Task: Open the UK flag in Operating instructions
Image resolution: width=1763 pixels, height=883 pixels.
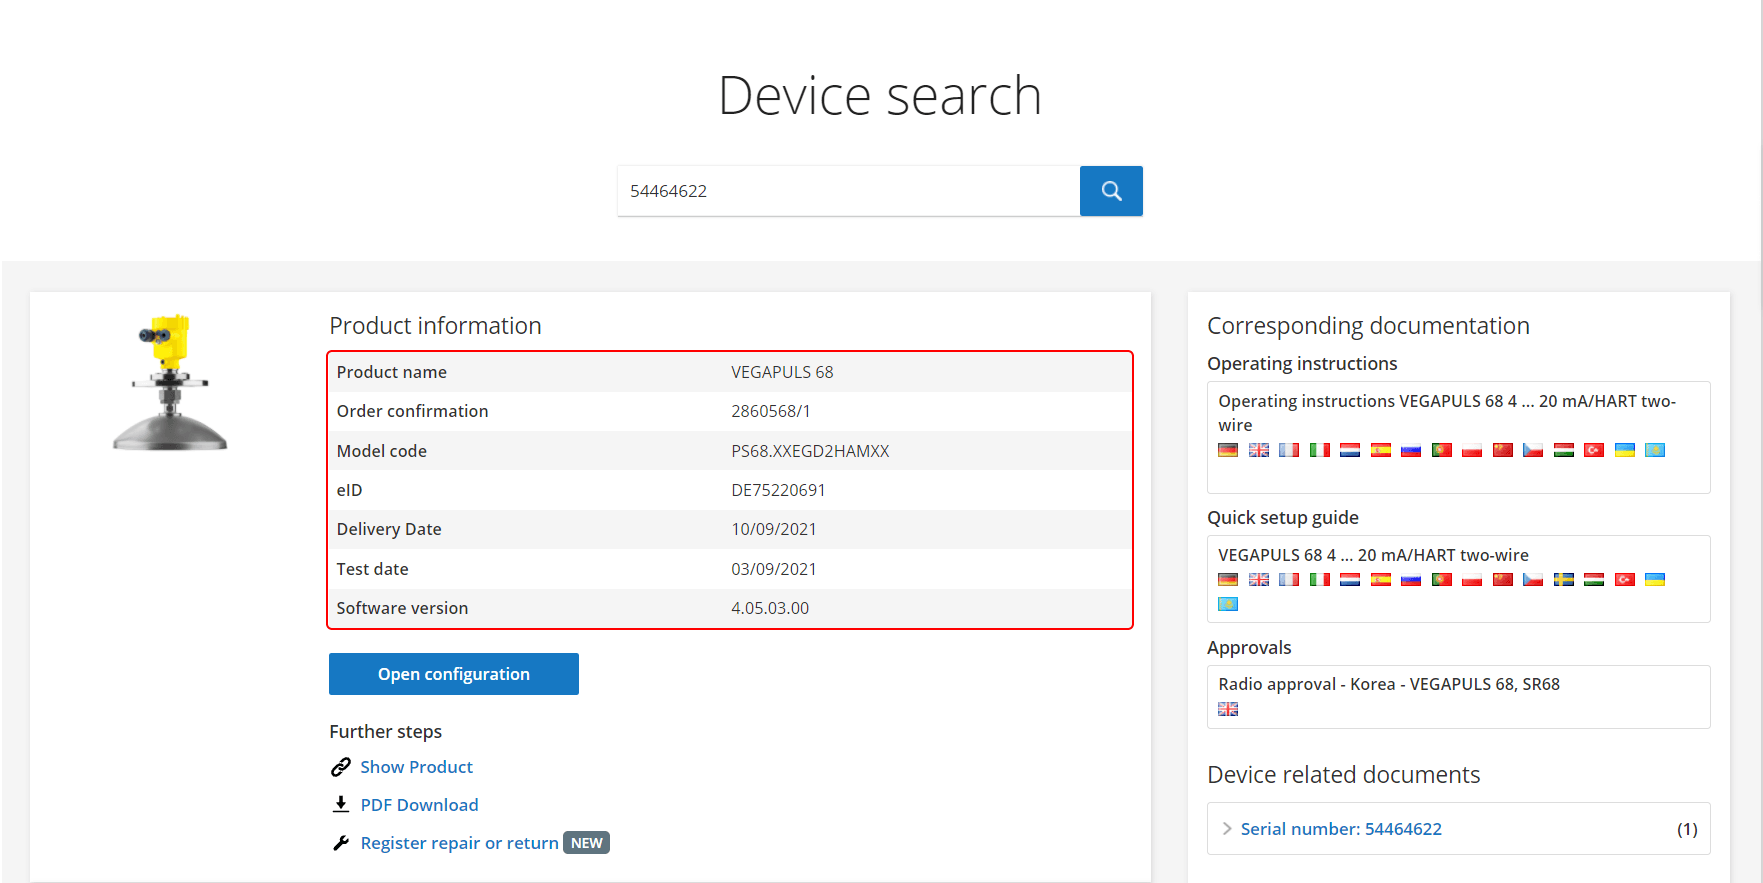Action: (1259, 450)
